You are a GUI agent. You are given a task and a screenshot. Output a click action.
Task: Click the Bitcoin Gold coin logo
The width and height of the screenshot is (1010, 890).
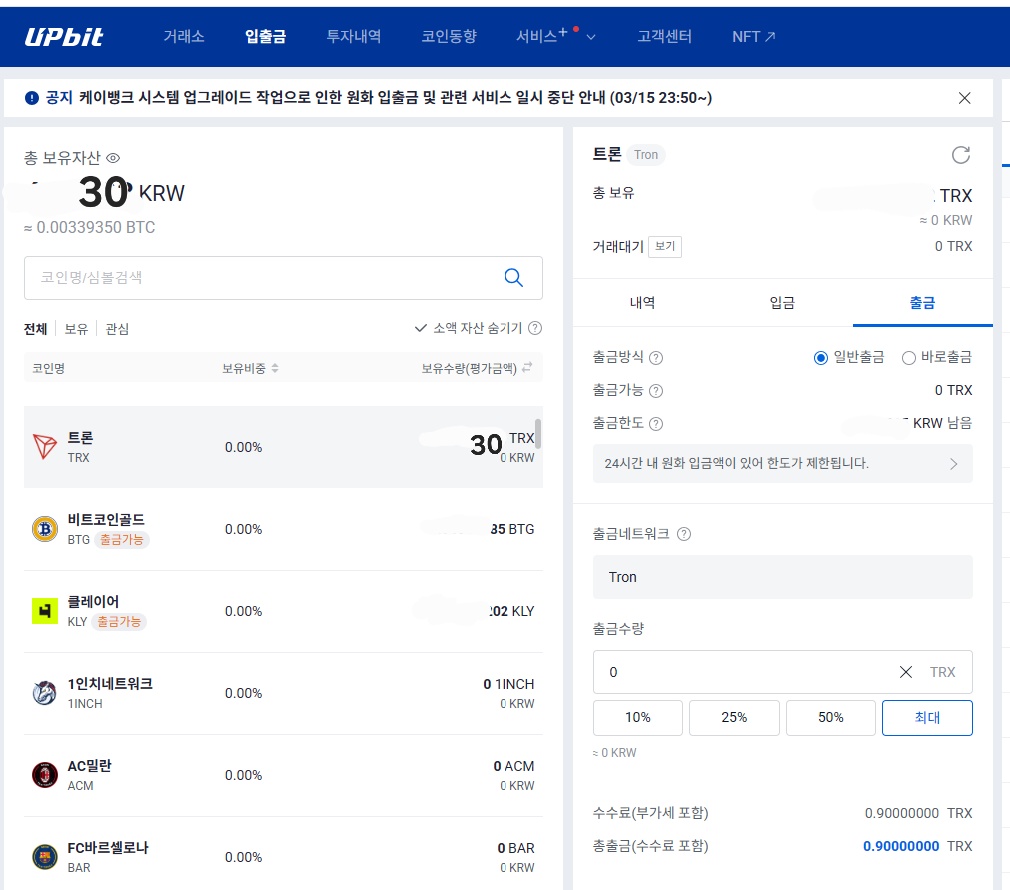44,529
